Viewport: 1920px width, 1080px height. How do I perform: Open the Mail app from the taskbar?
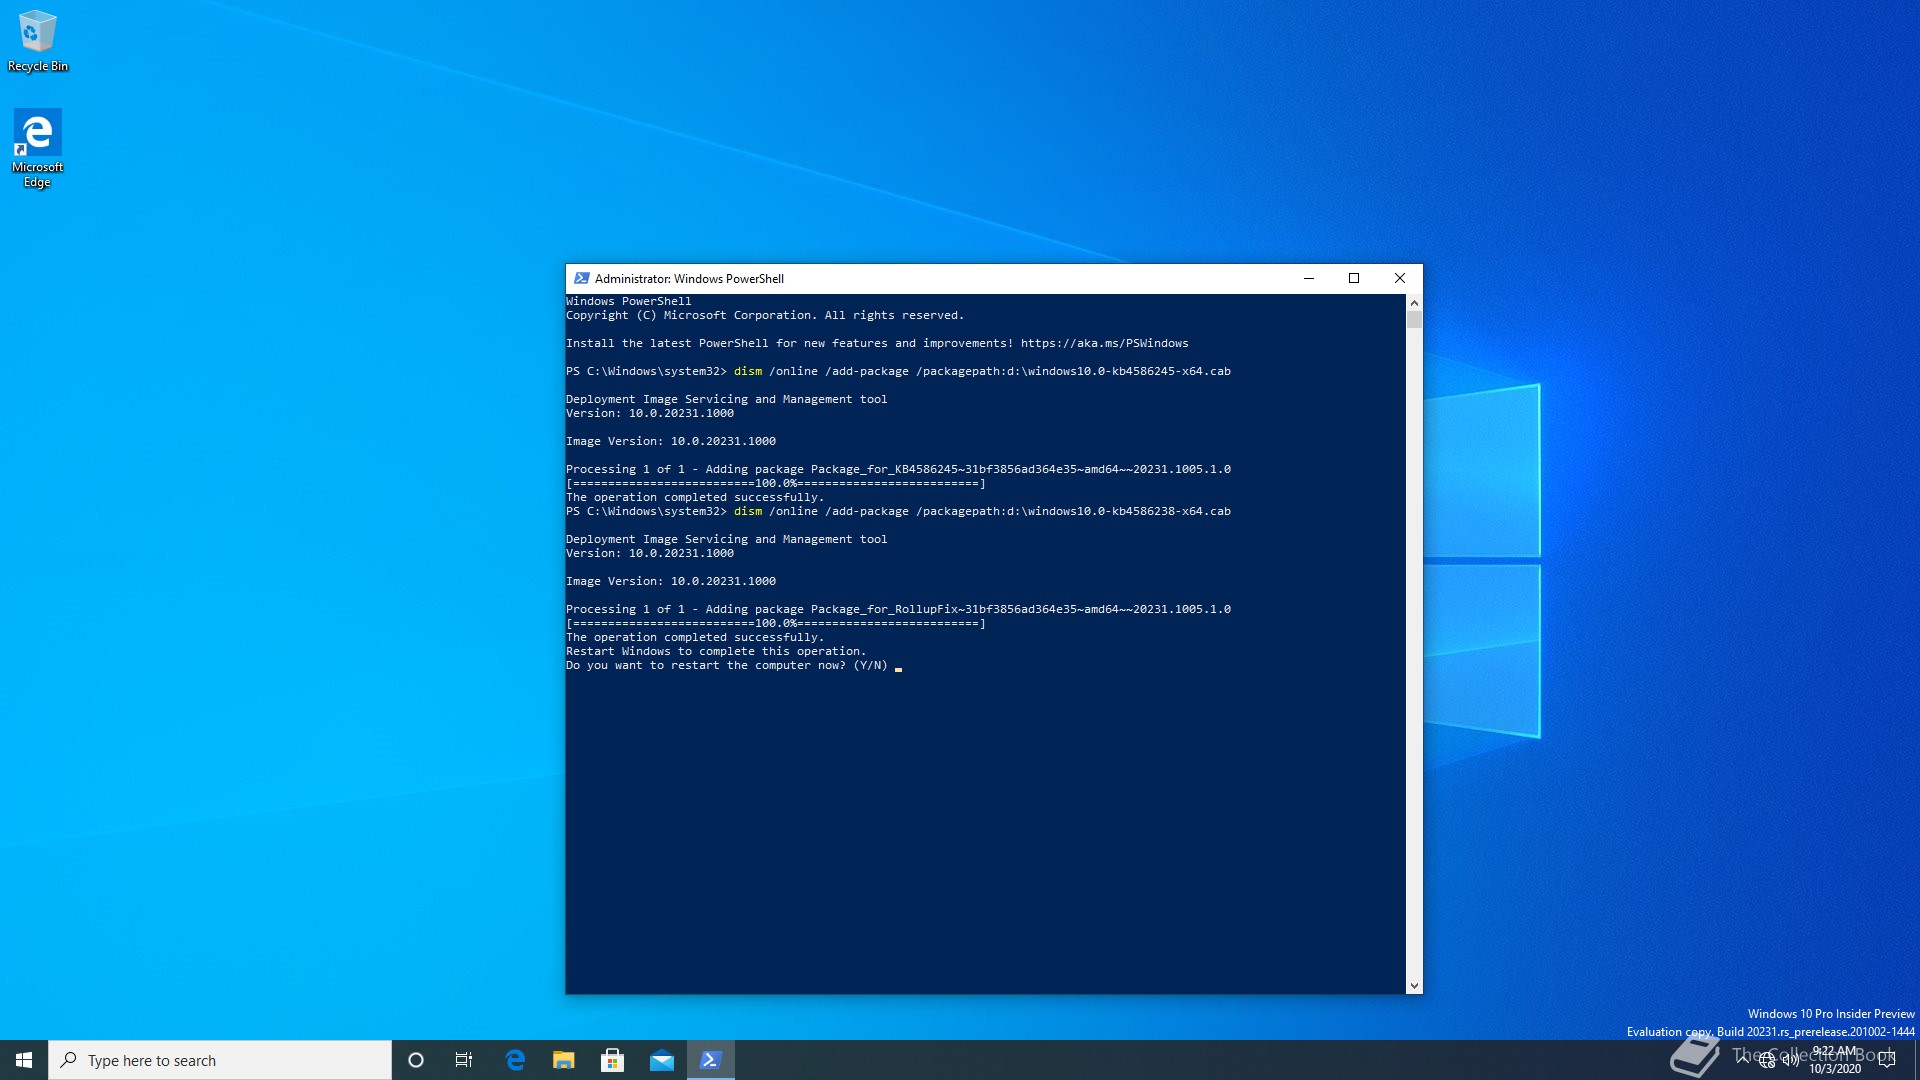click(662, 1060)
